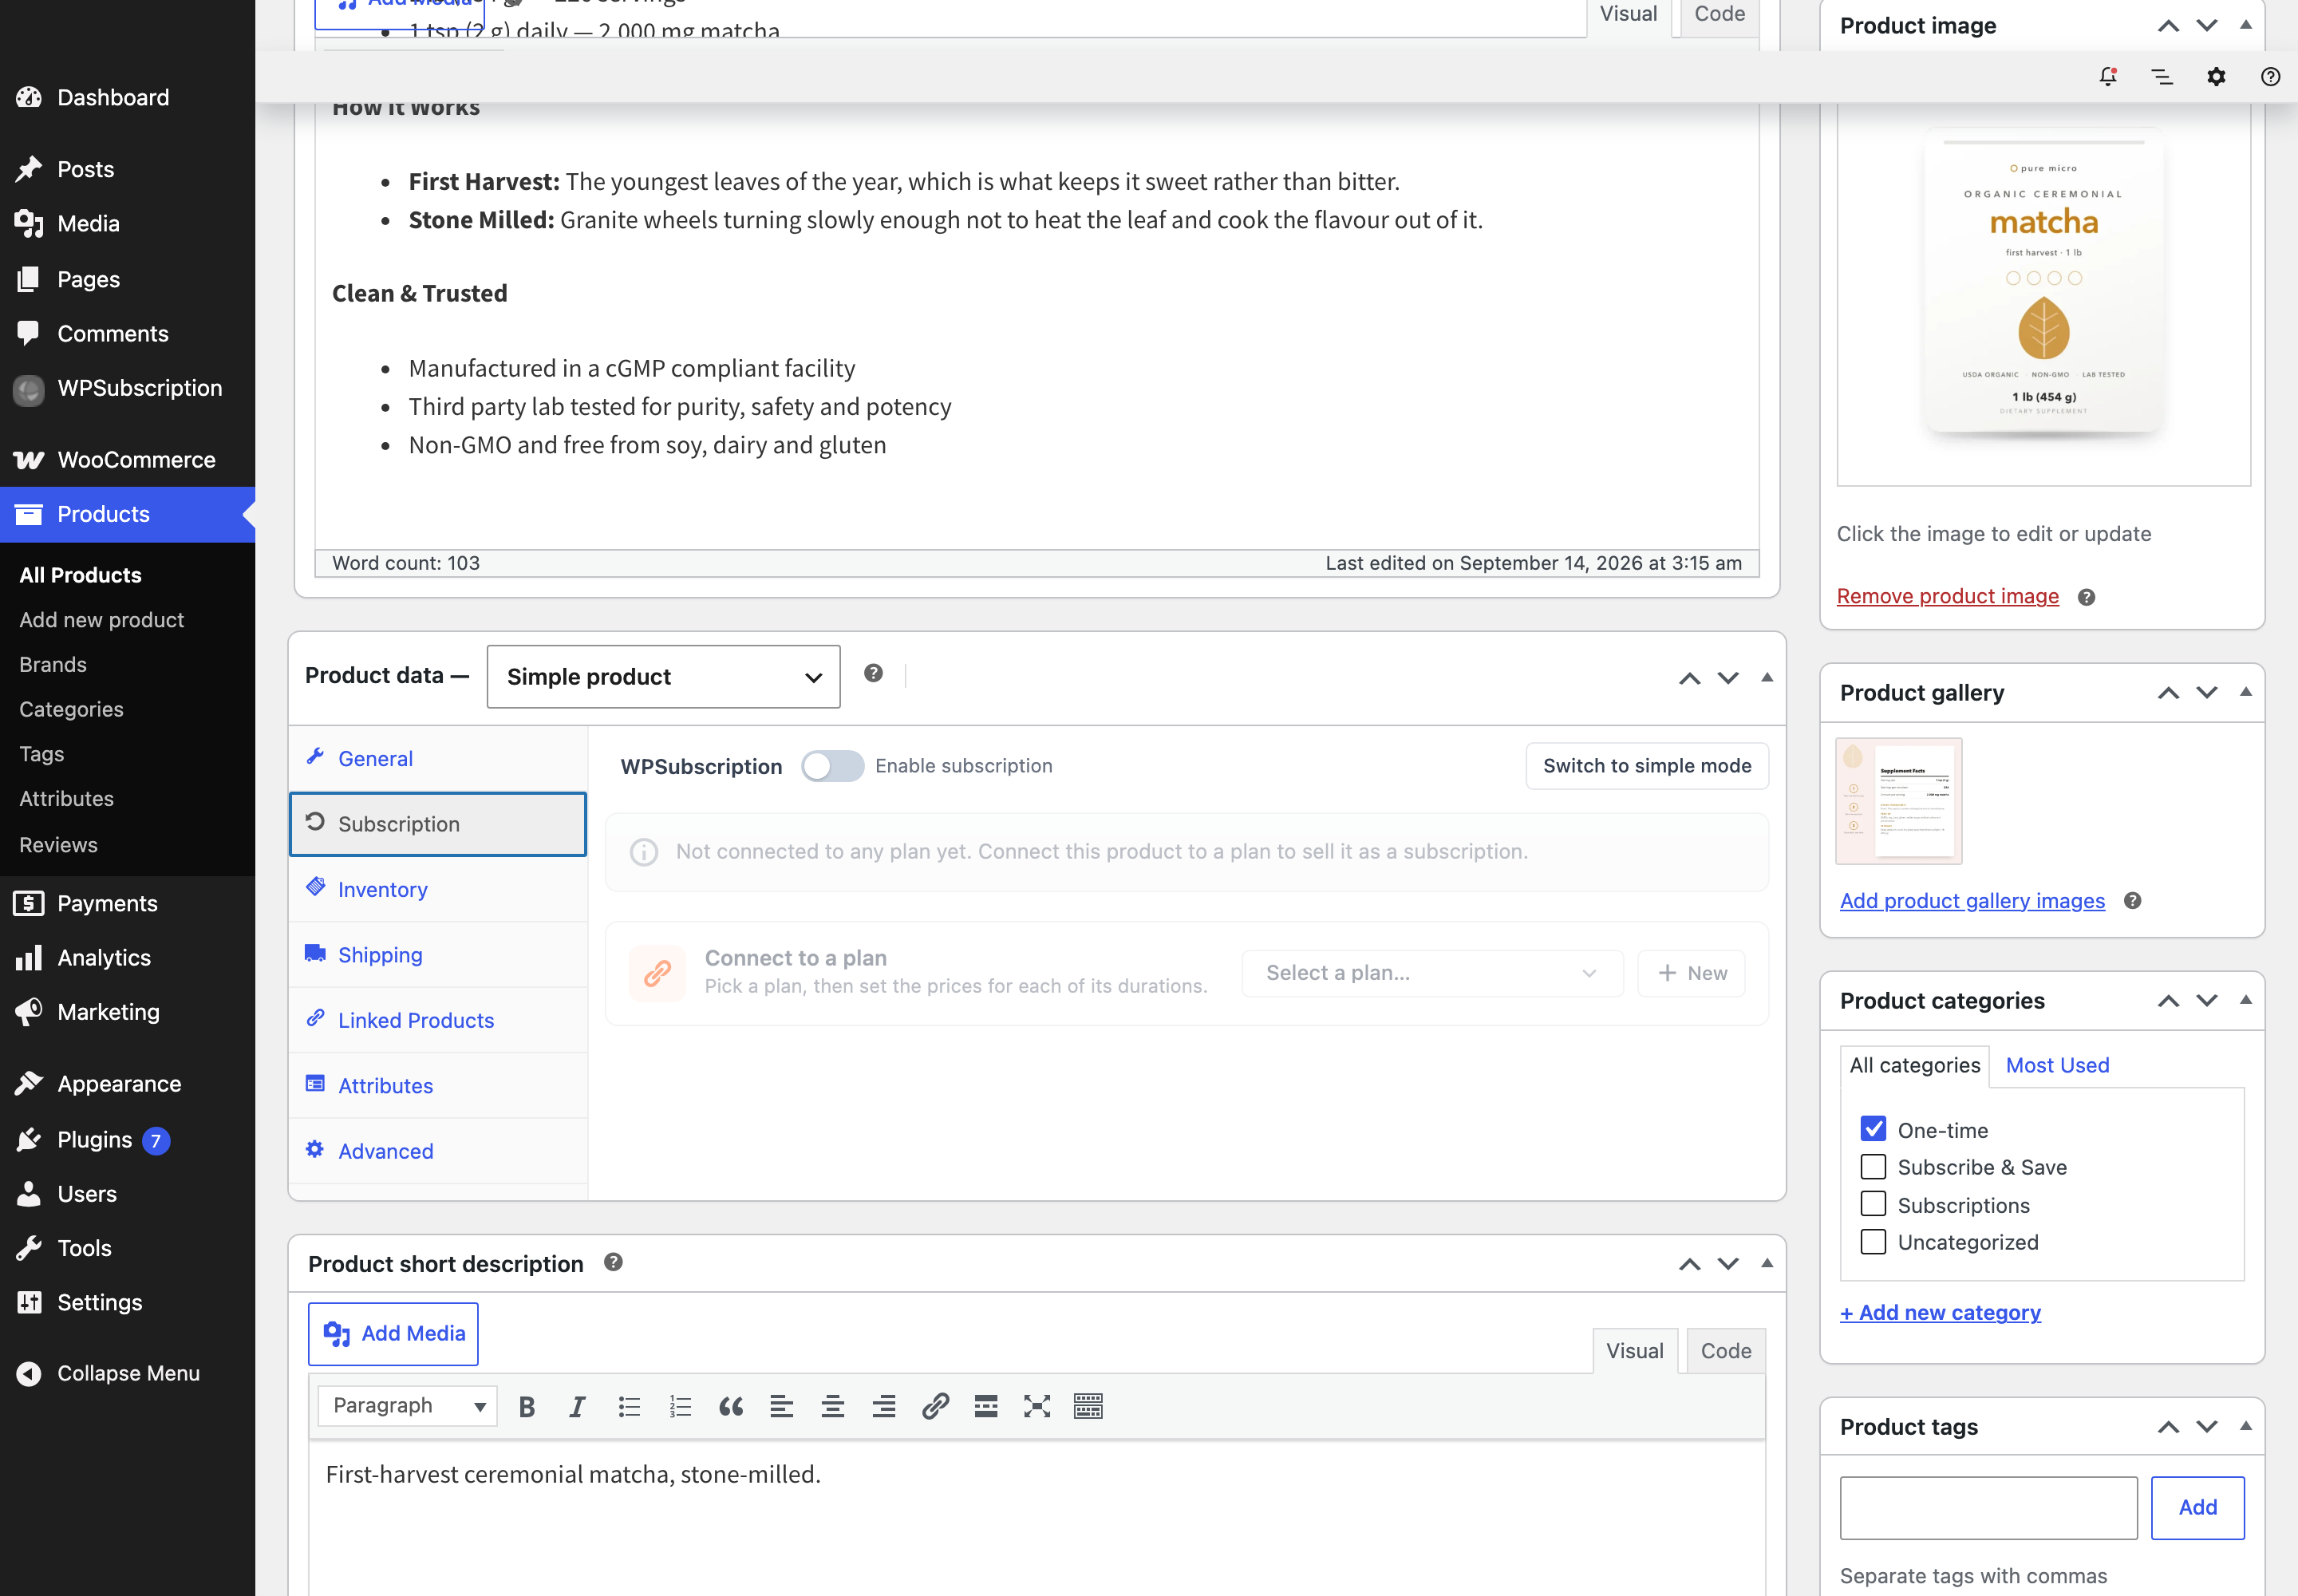Click the Bold icon in short description toolbar
The width and height of the screenshot is (2298, 1596).
527,1407
